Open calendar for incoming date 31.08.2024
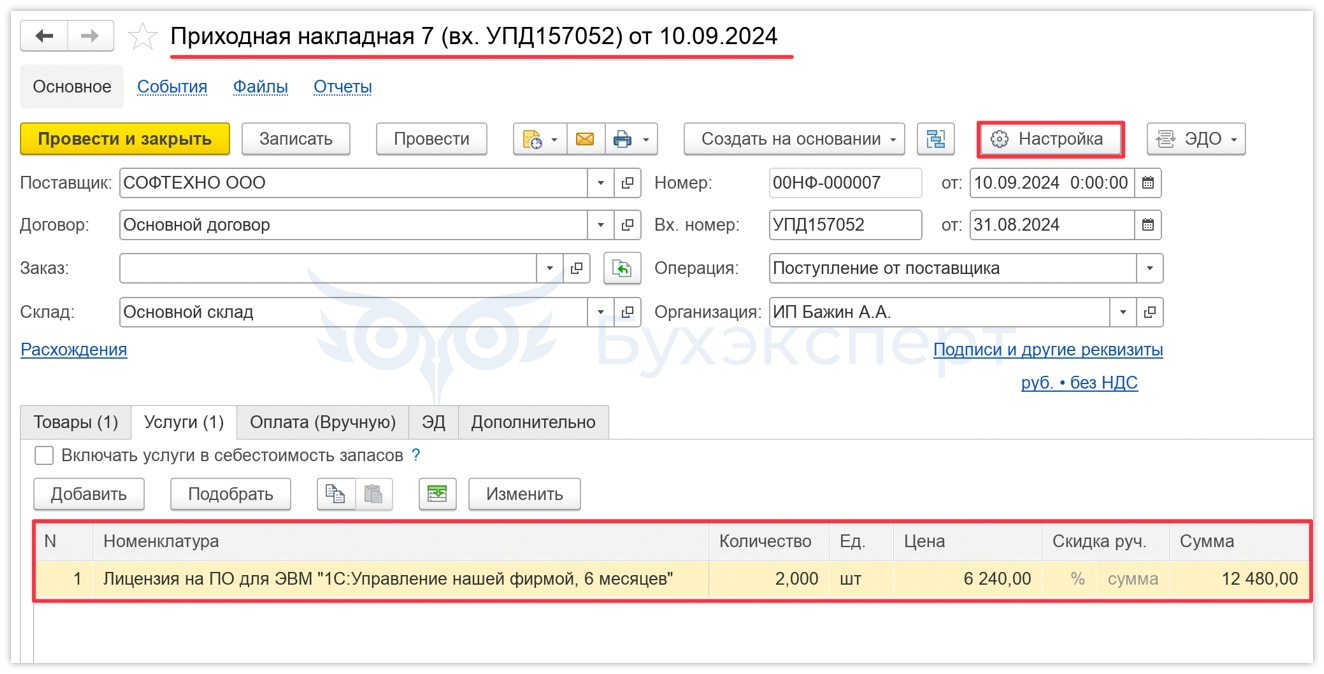1324x674 pixels. pyautogui.click(x=1148, y=225)
